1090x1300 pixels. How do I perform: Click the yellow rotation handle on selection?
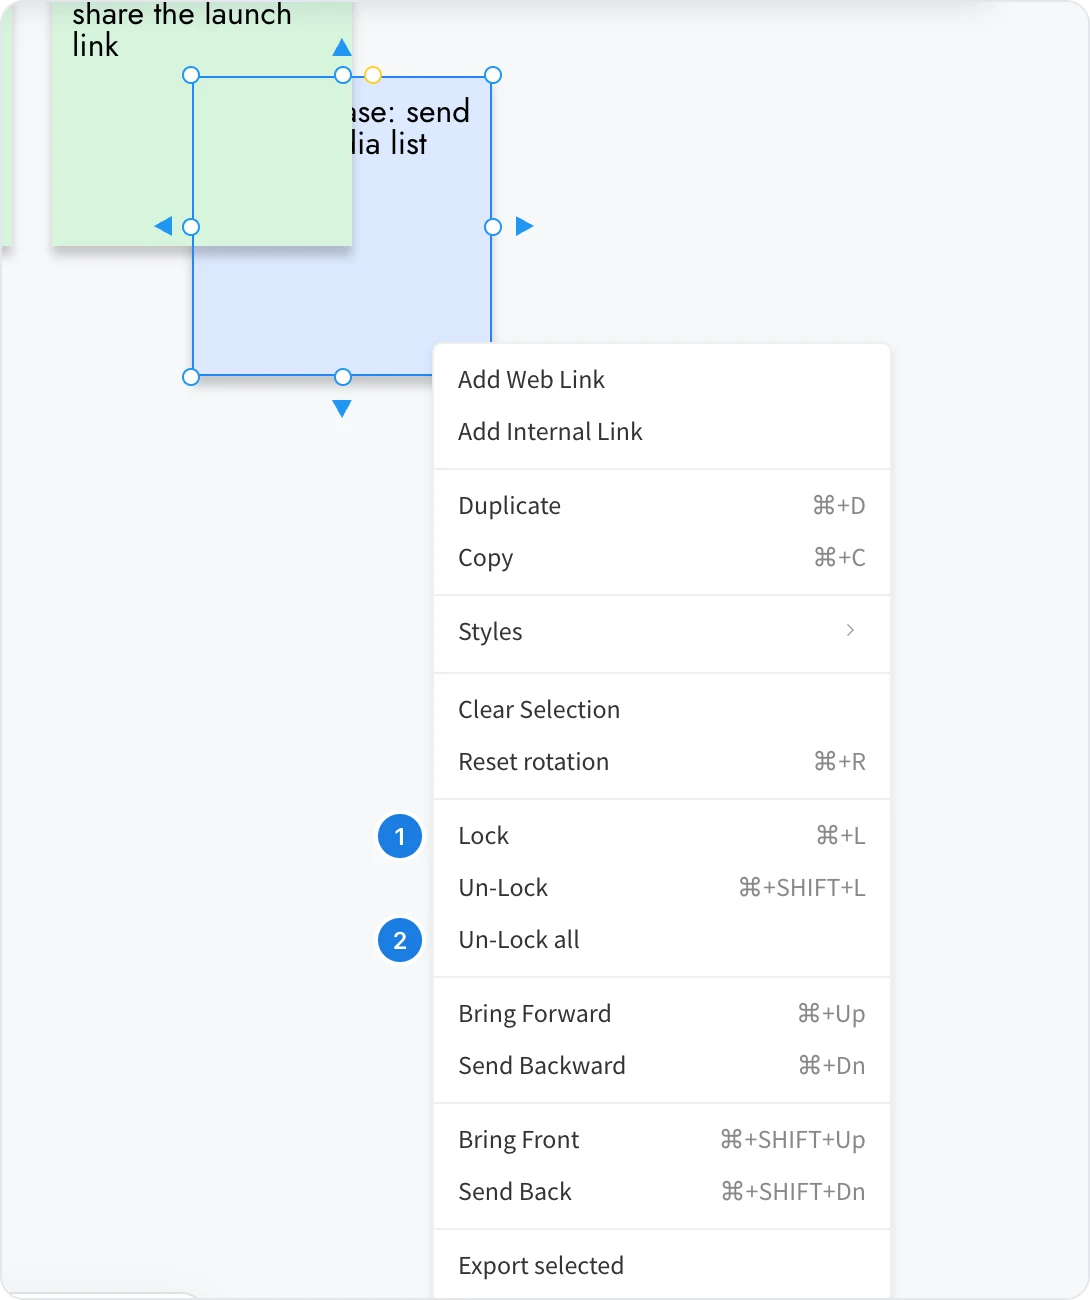click(373, 75)
